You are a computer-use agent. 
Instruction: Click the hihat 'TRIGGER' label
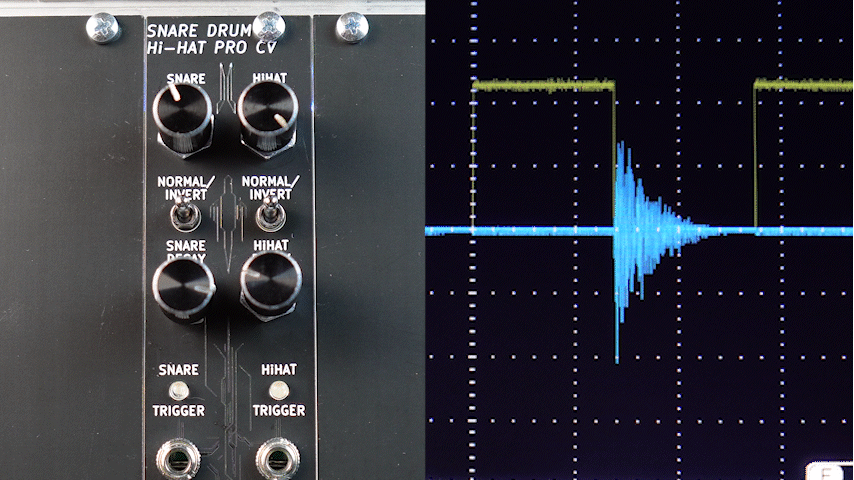pos(279,411)
